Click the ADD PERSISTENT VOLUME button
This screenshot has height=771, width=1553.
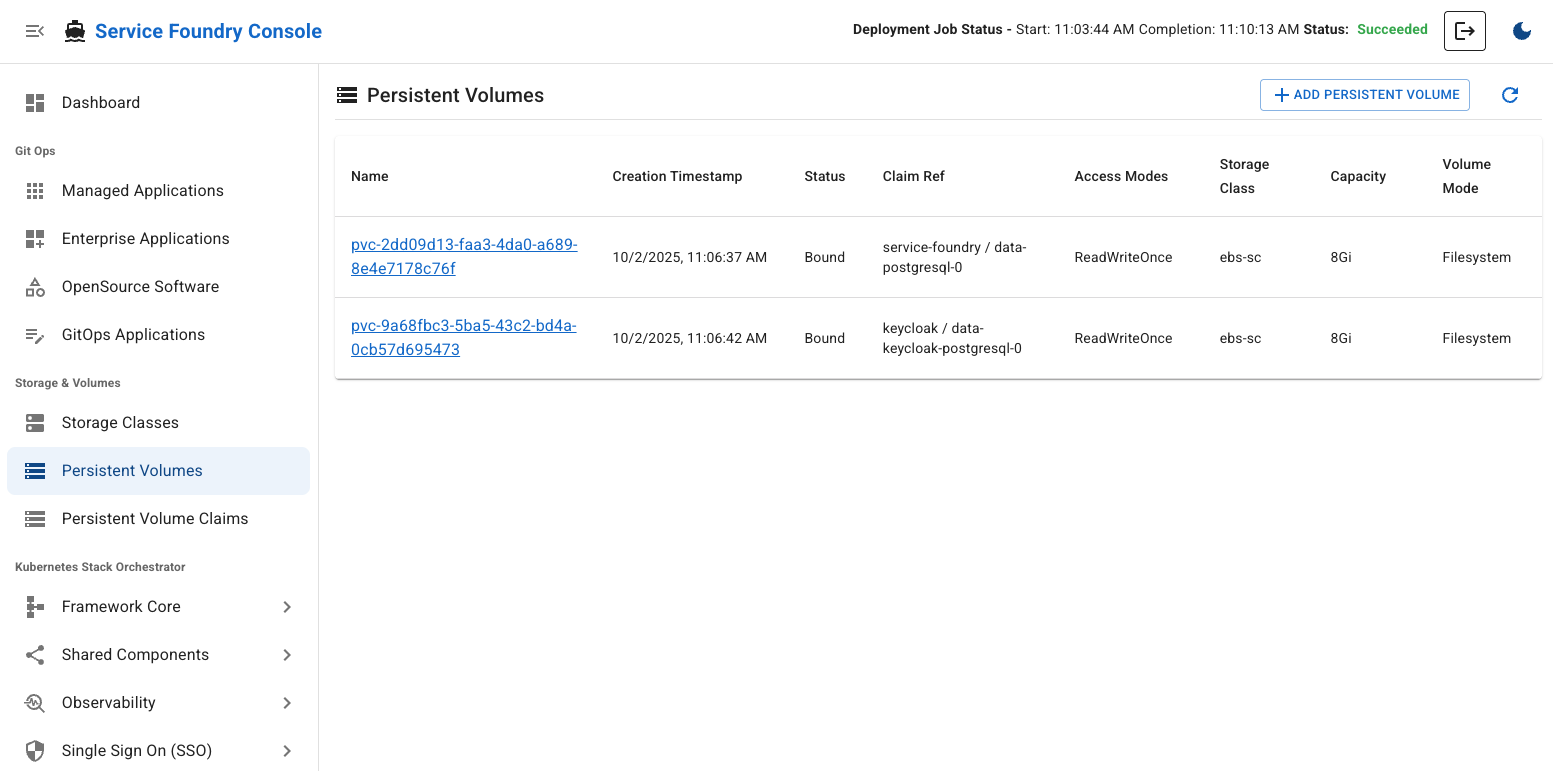click(x=1364, y=94)
